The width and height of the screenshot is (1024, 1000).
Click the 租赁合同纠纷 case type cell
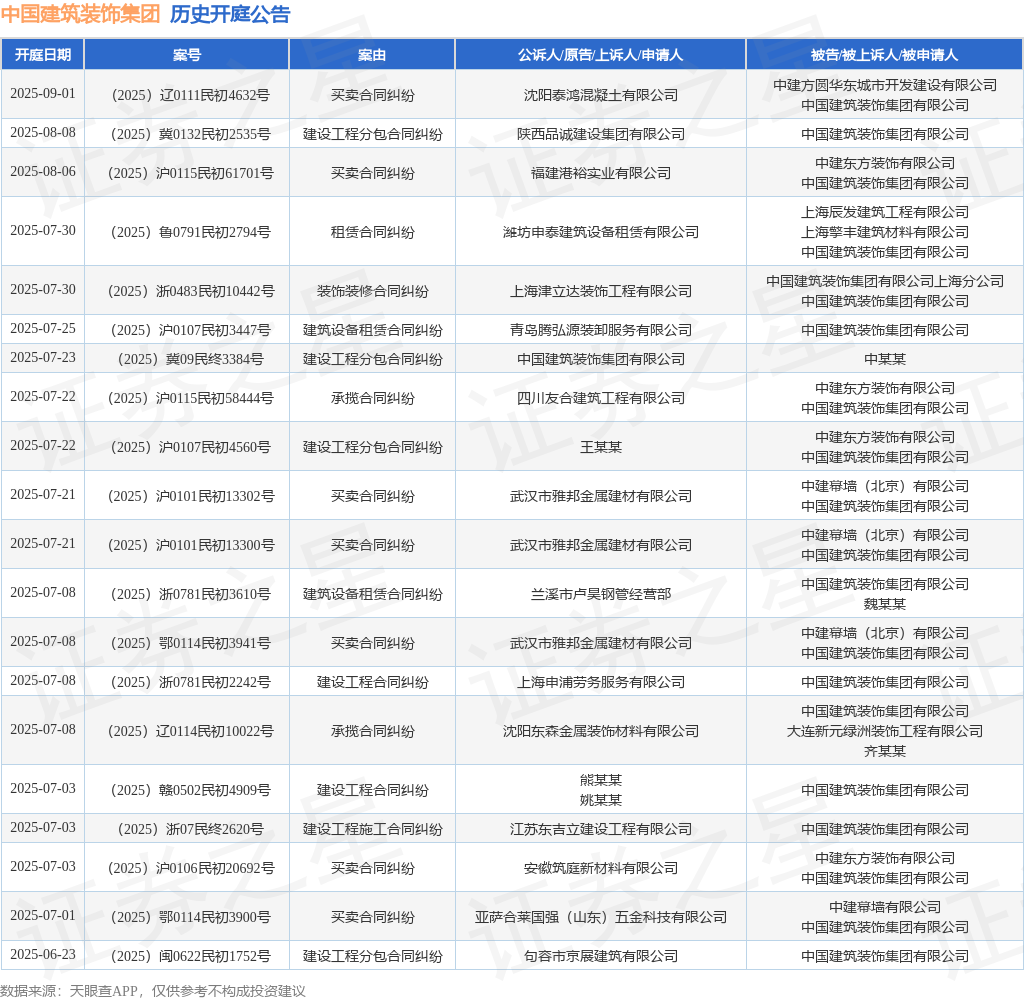click(x=372, y=232)
